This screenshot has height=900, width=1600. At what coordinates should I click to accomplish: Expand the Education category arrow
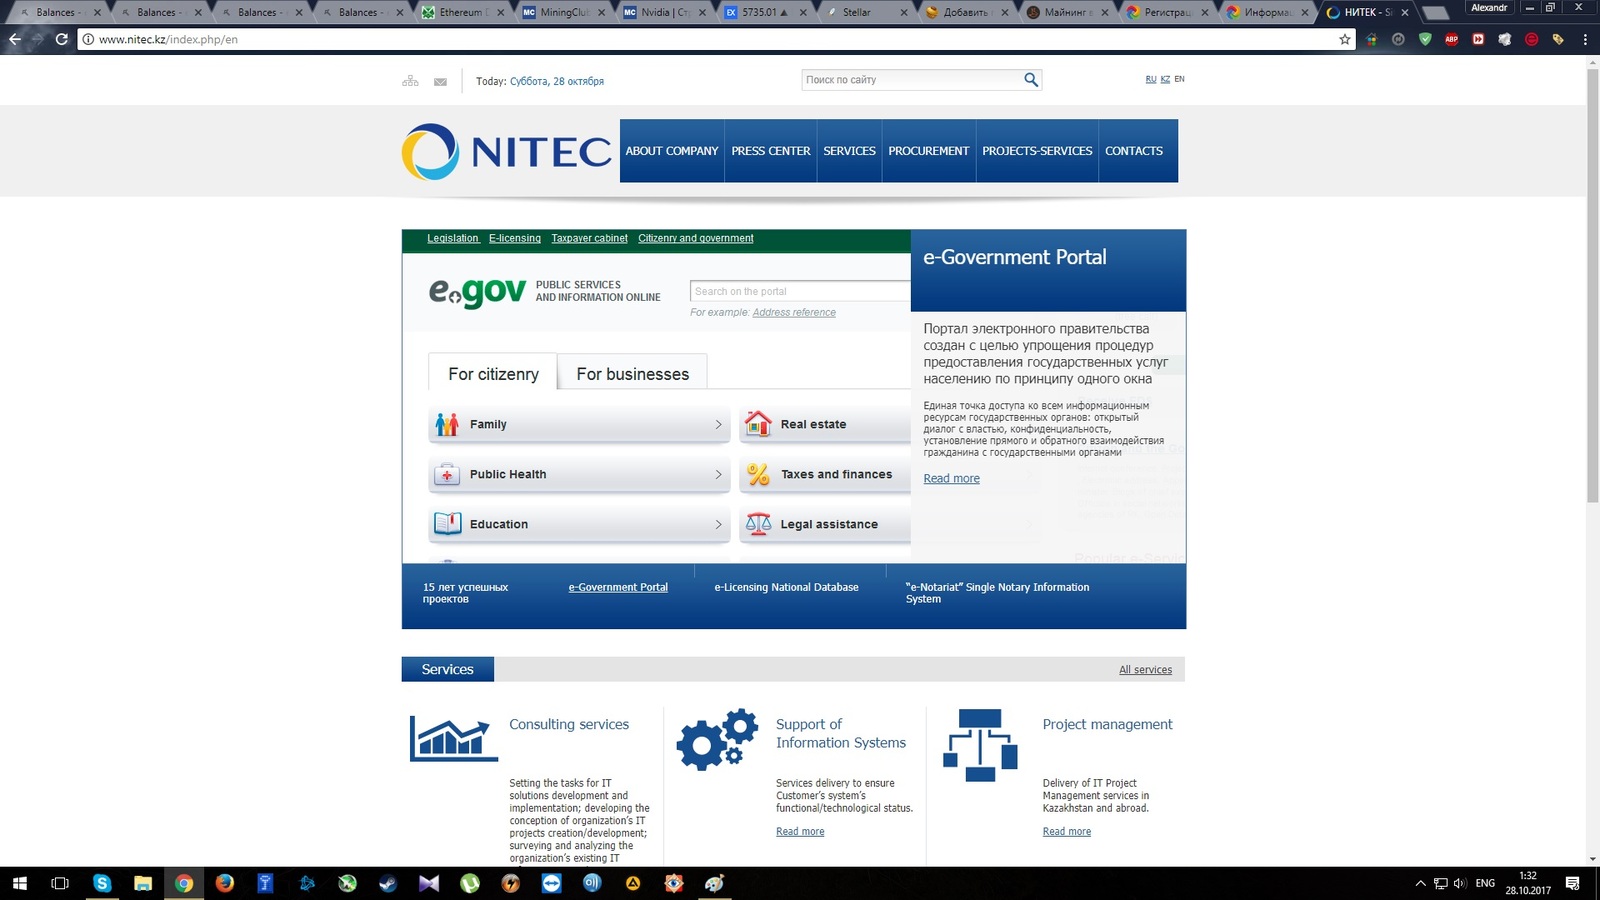point(718,525)
